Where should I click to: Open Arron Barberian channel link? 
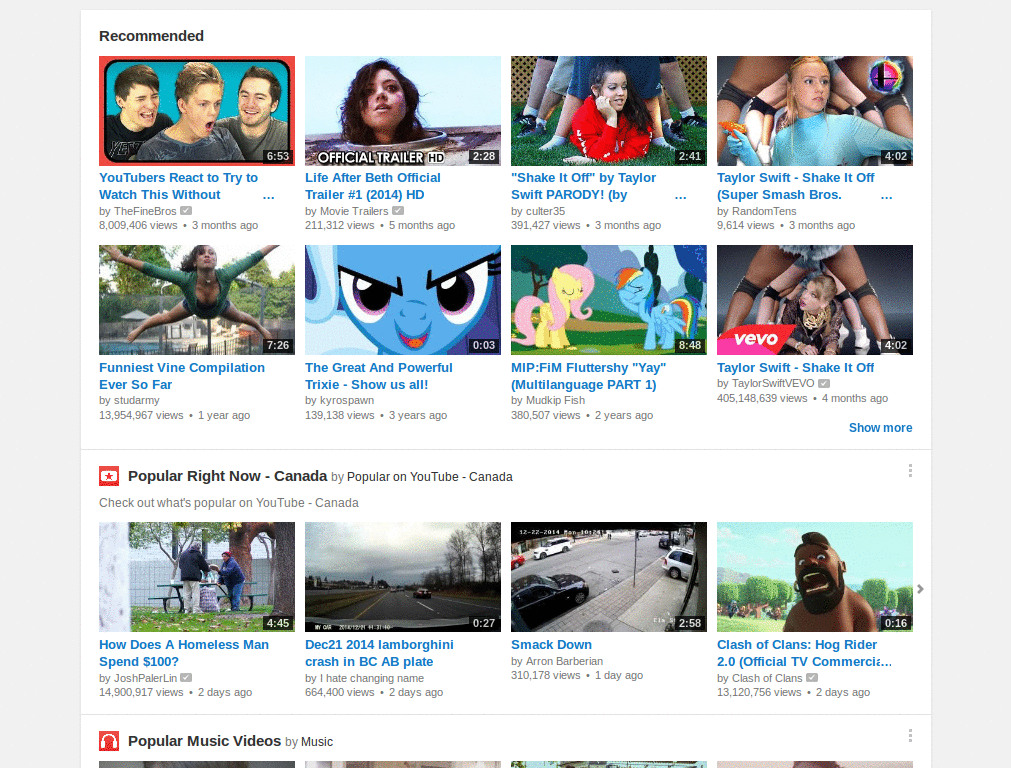[x=564, y=661]
